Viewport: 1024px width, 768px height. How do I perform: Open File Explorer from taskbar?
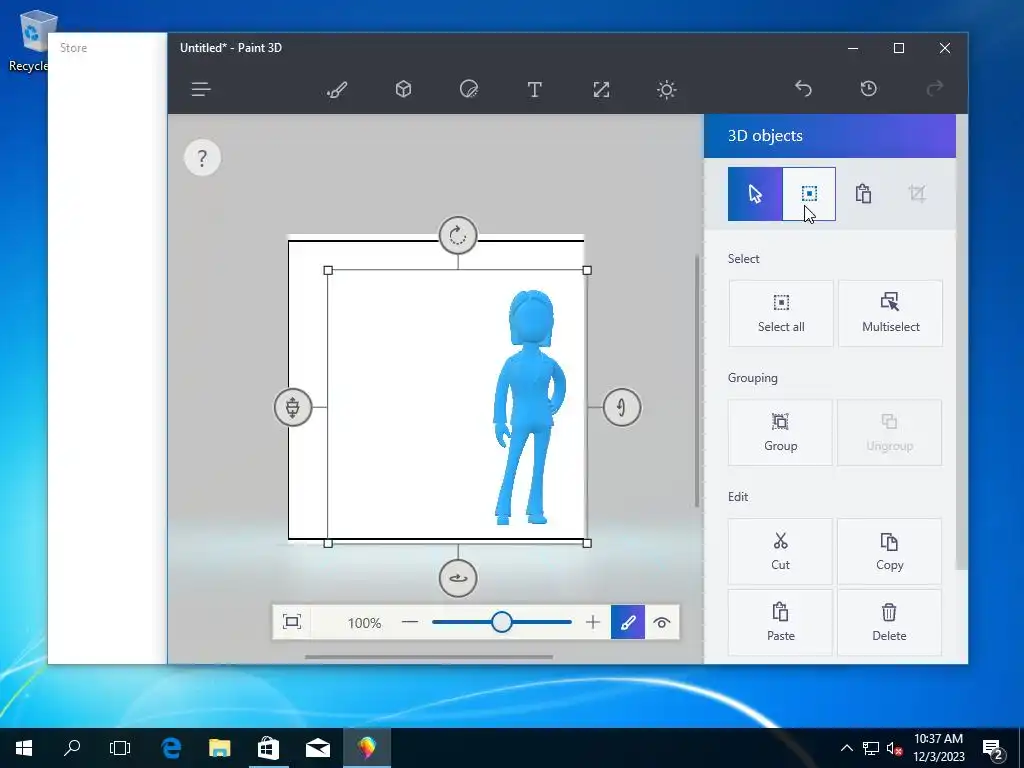click(x=219, y=748)
